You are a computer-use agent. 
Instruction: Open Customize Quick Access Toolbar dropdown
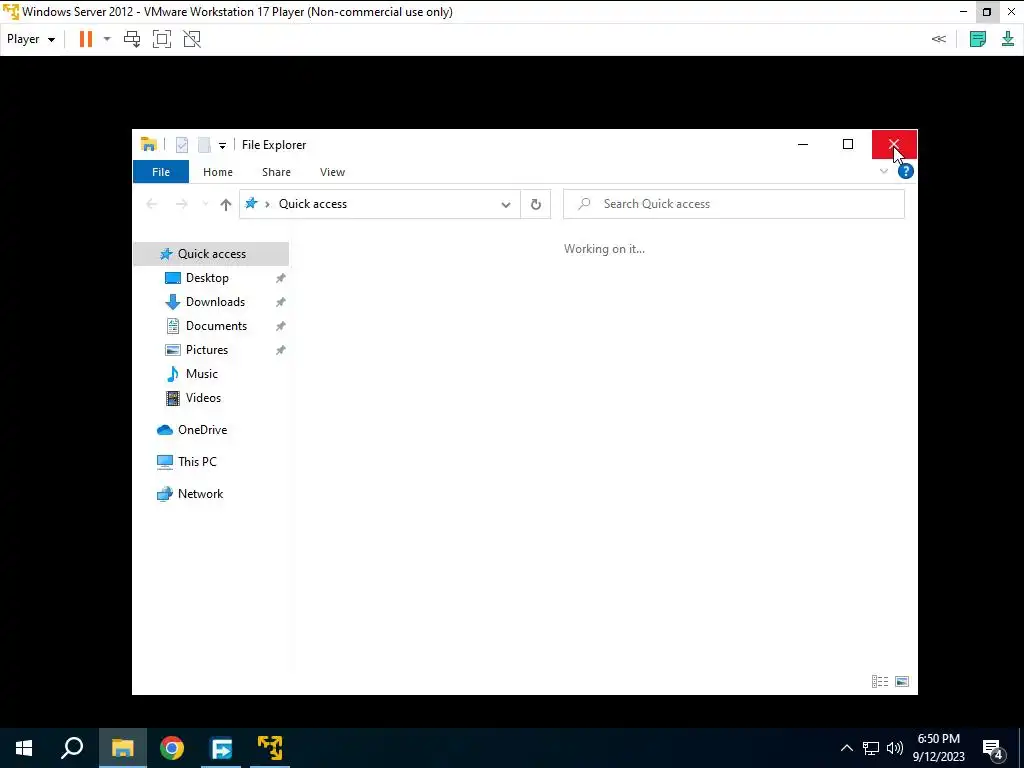point(222,146)
